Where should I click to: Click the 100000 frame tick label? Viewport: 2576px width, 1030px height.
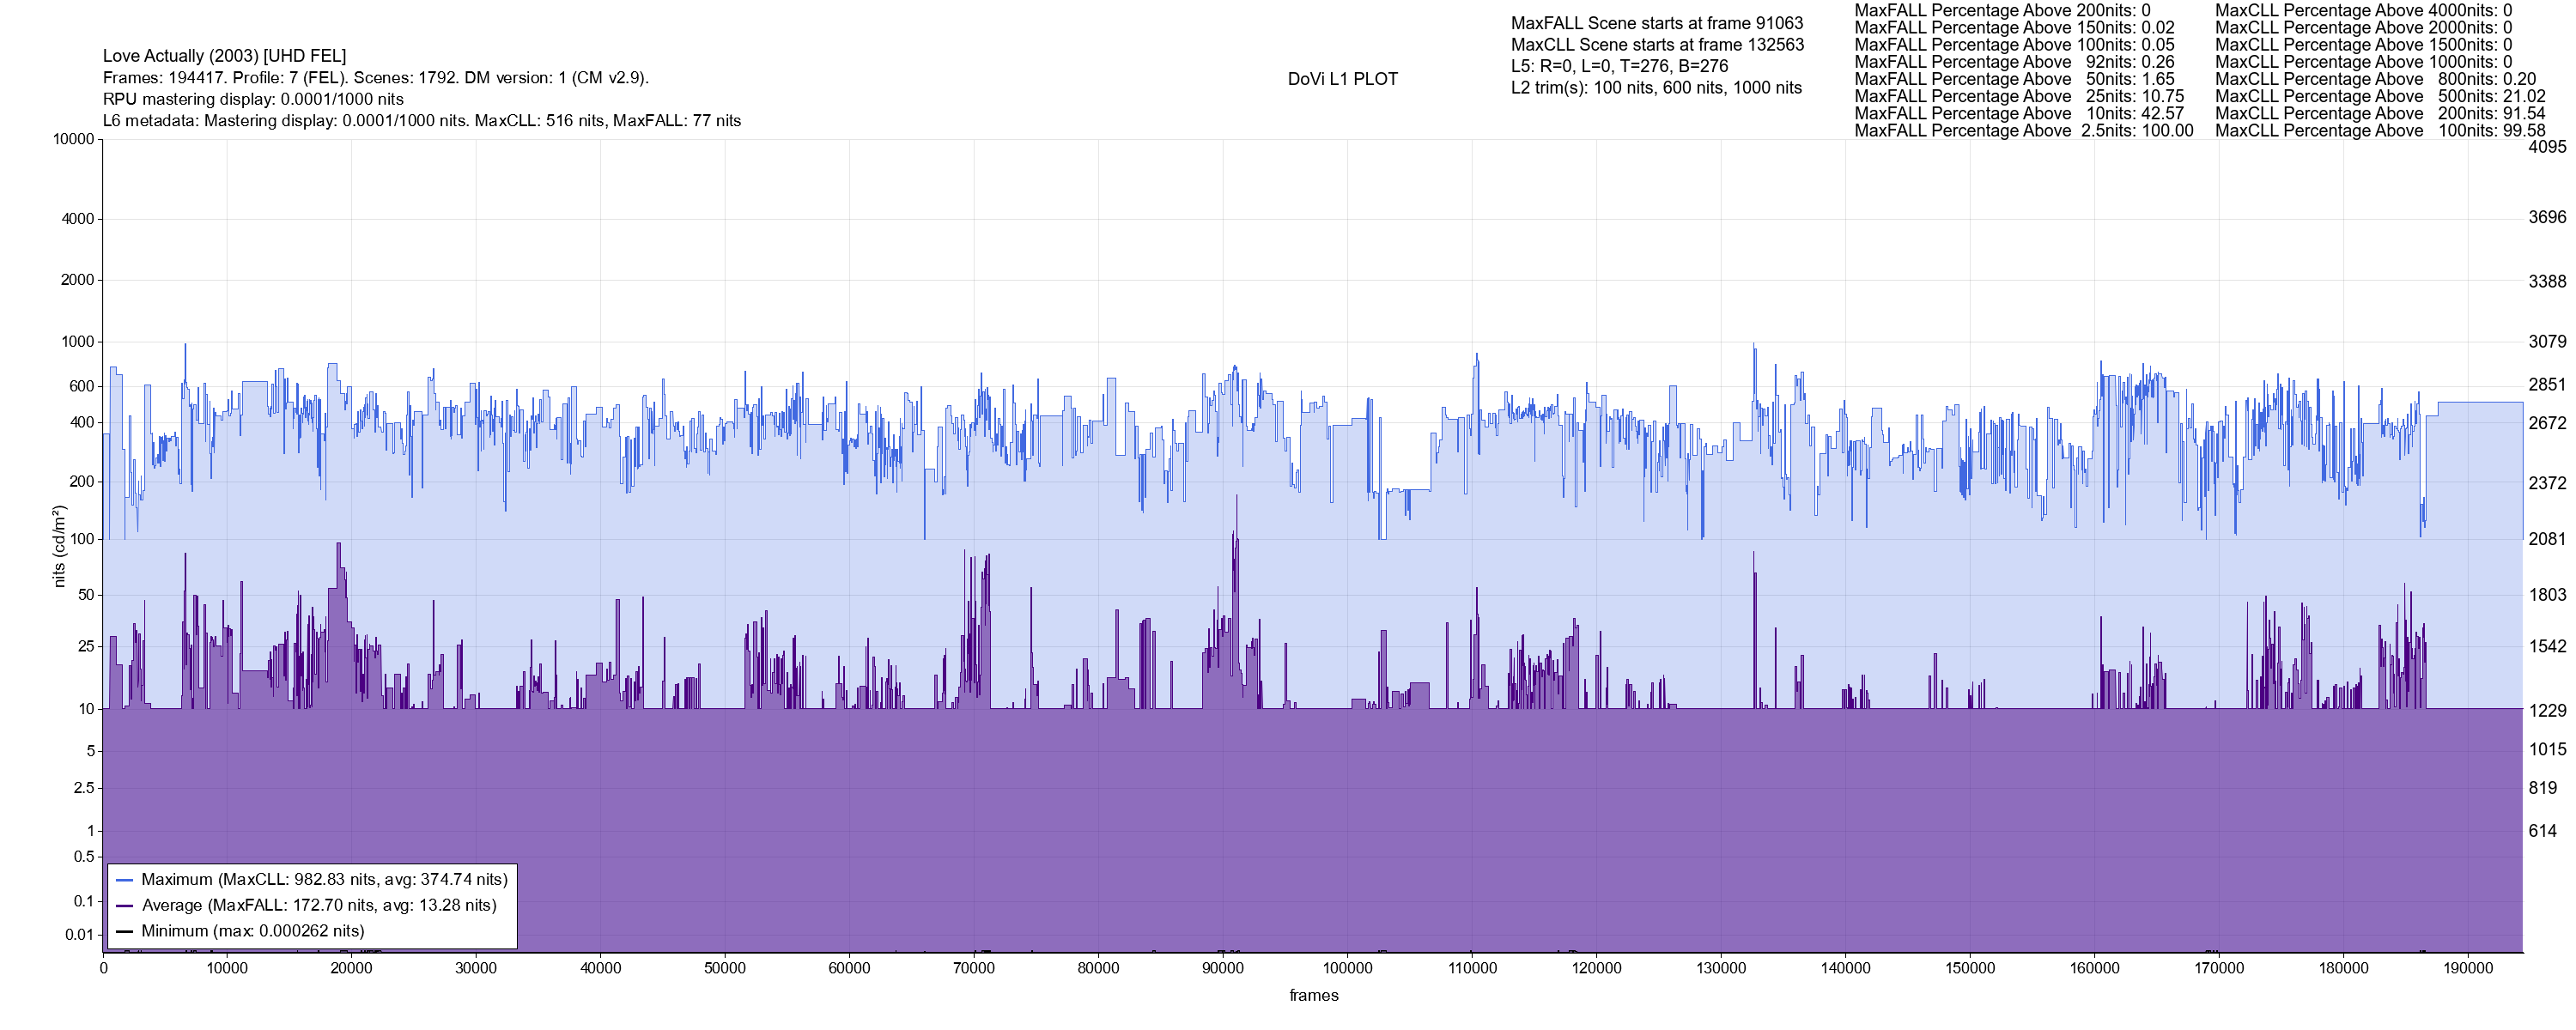1347,968
